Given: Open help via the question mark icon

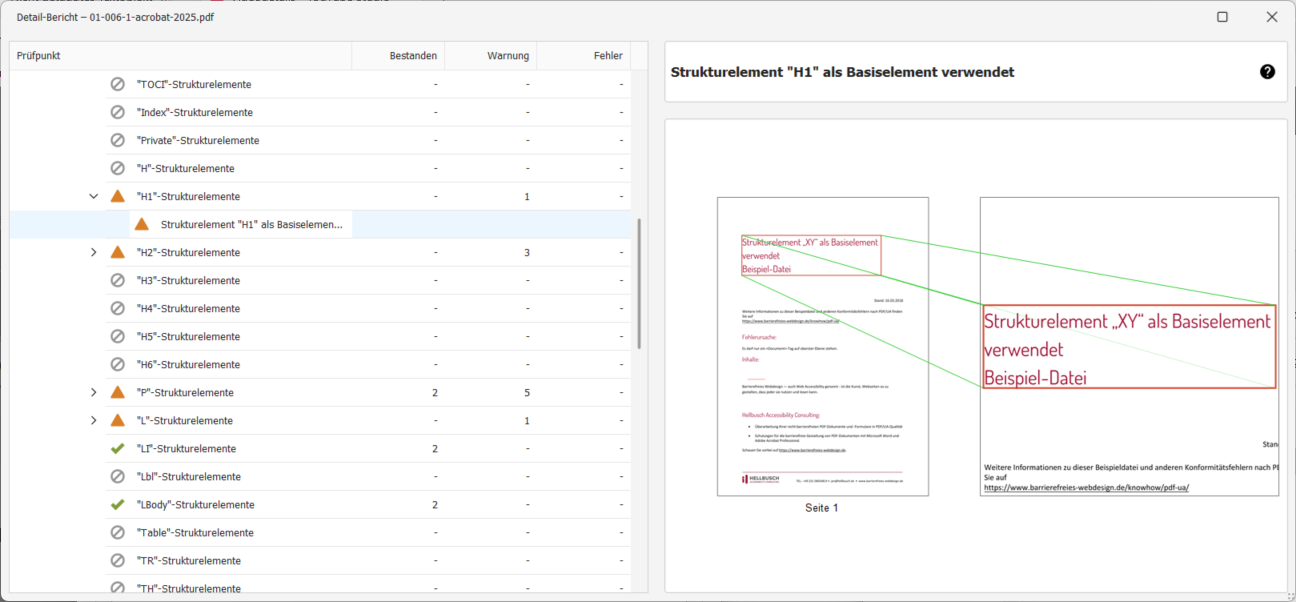Looking at the screenshot, I should 1267,71.
